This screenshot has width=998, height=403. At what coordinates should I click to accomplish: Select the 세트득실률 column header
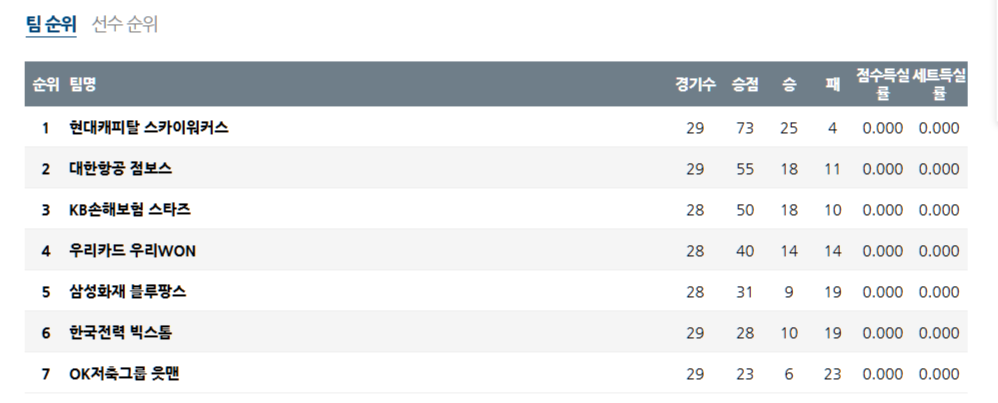939,85
